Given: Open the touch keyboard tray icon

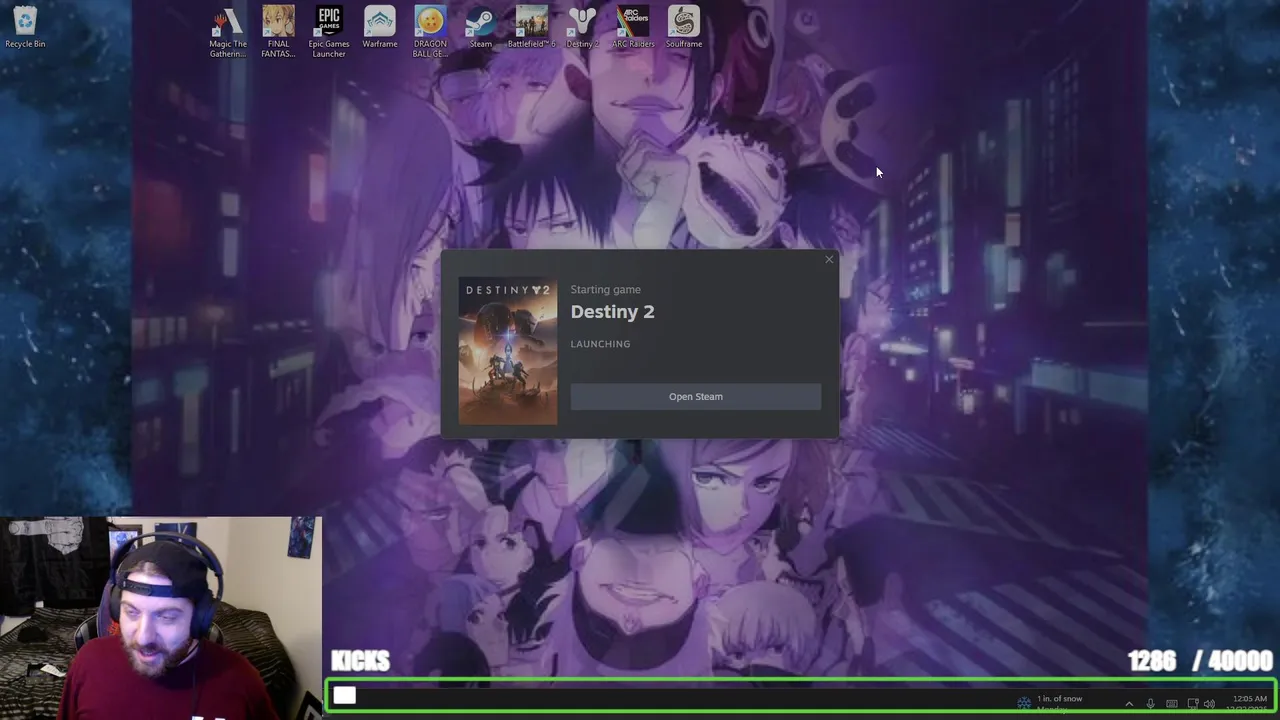Looking at the screenshot, I should pyautogui.click(x=1172, y=704).
